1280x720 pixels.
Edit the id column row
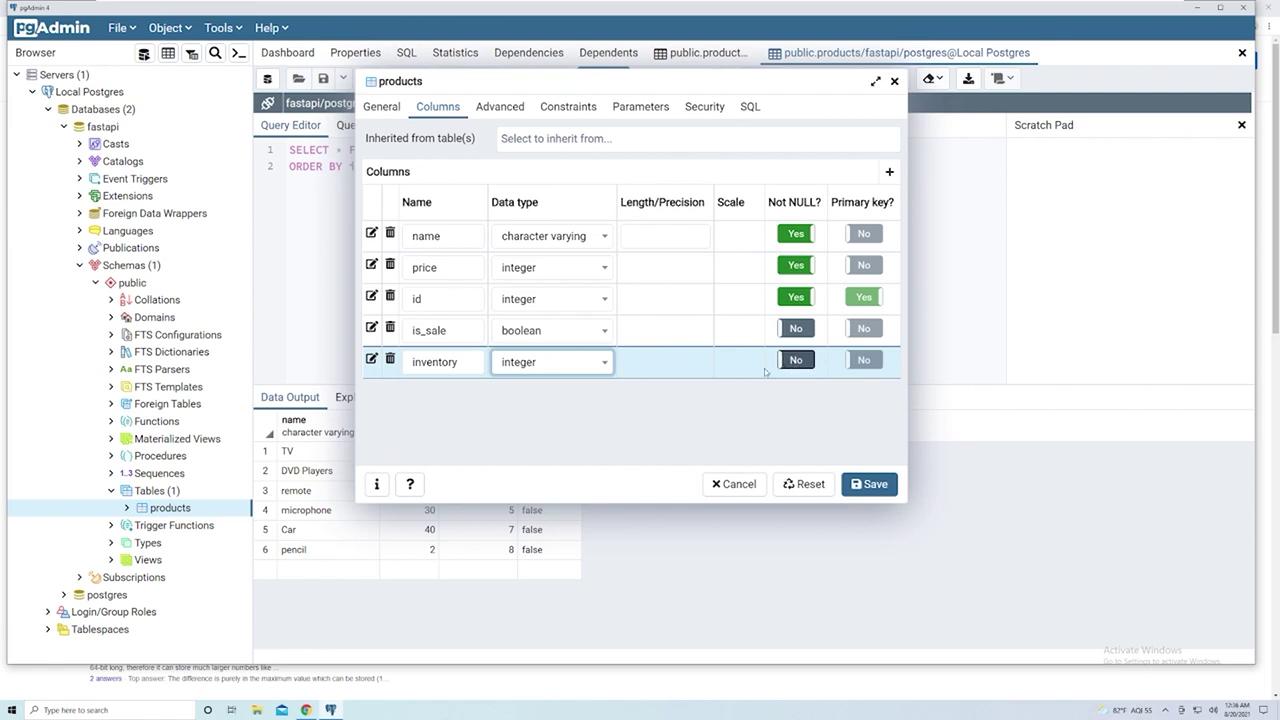click(371, 296)
